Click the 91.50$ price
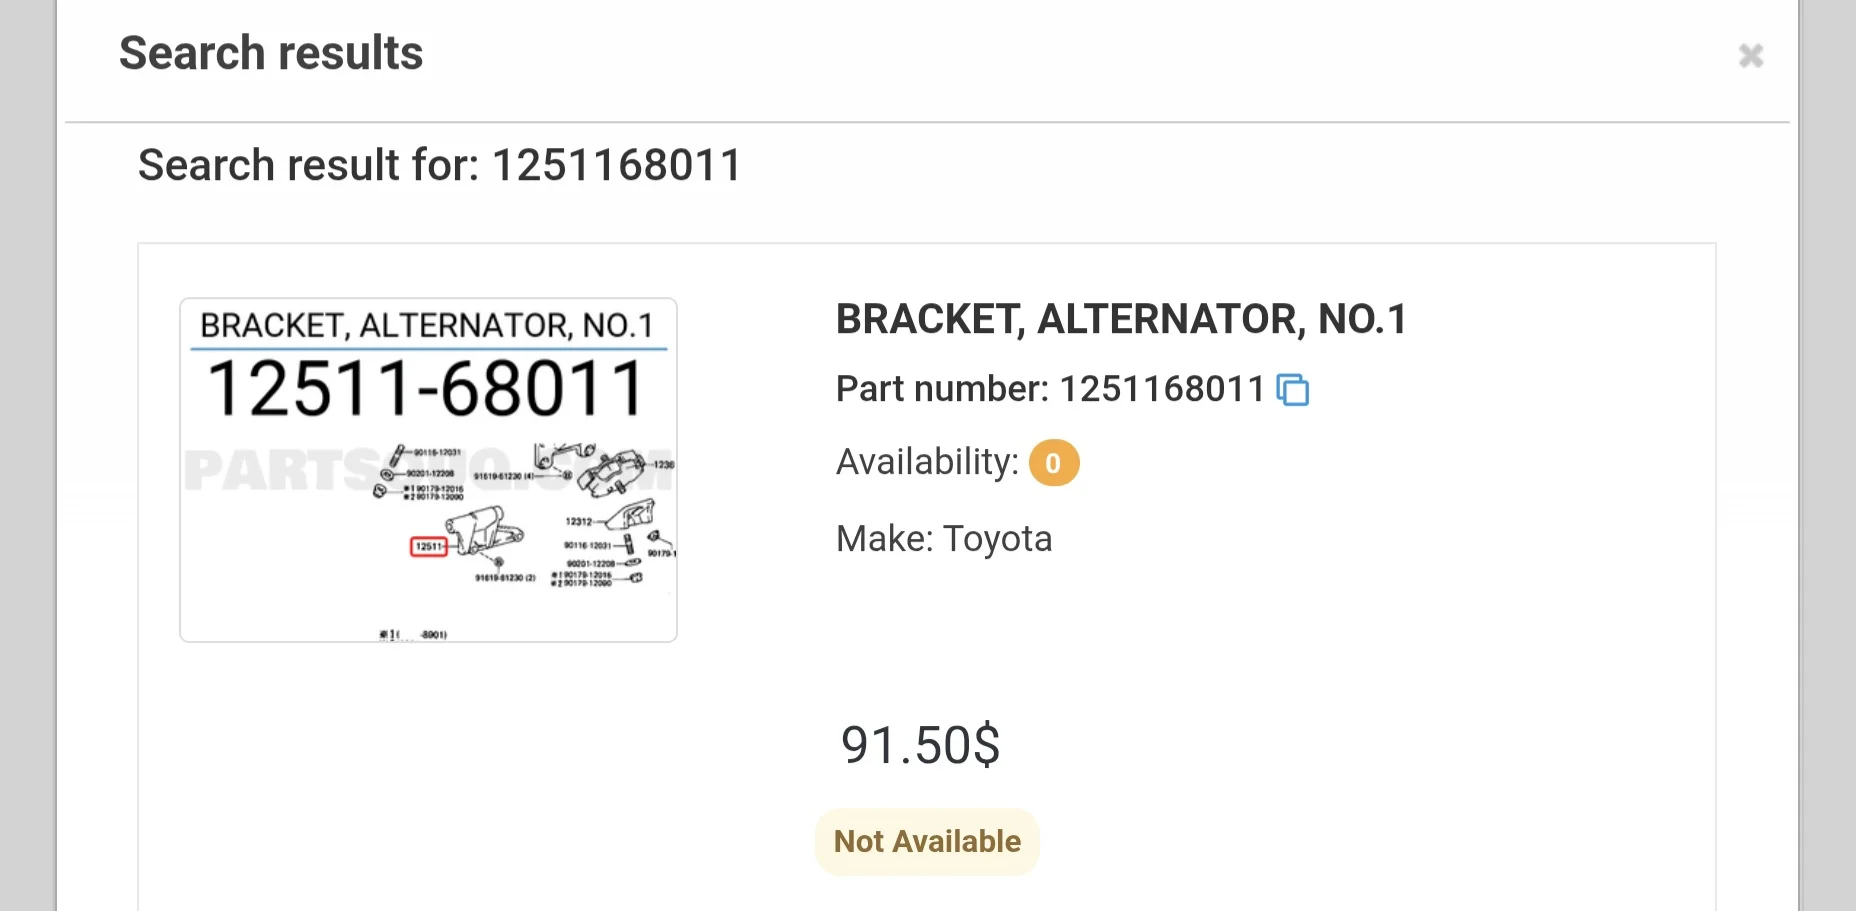Screen dimensions: 1856x911 [920, 746]
